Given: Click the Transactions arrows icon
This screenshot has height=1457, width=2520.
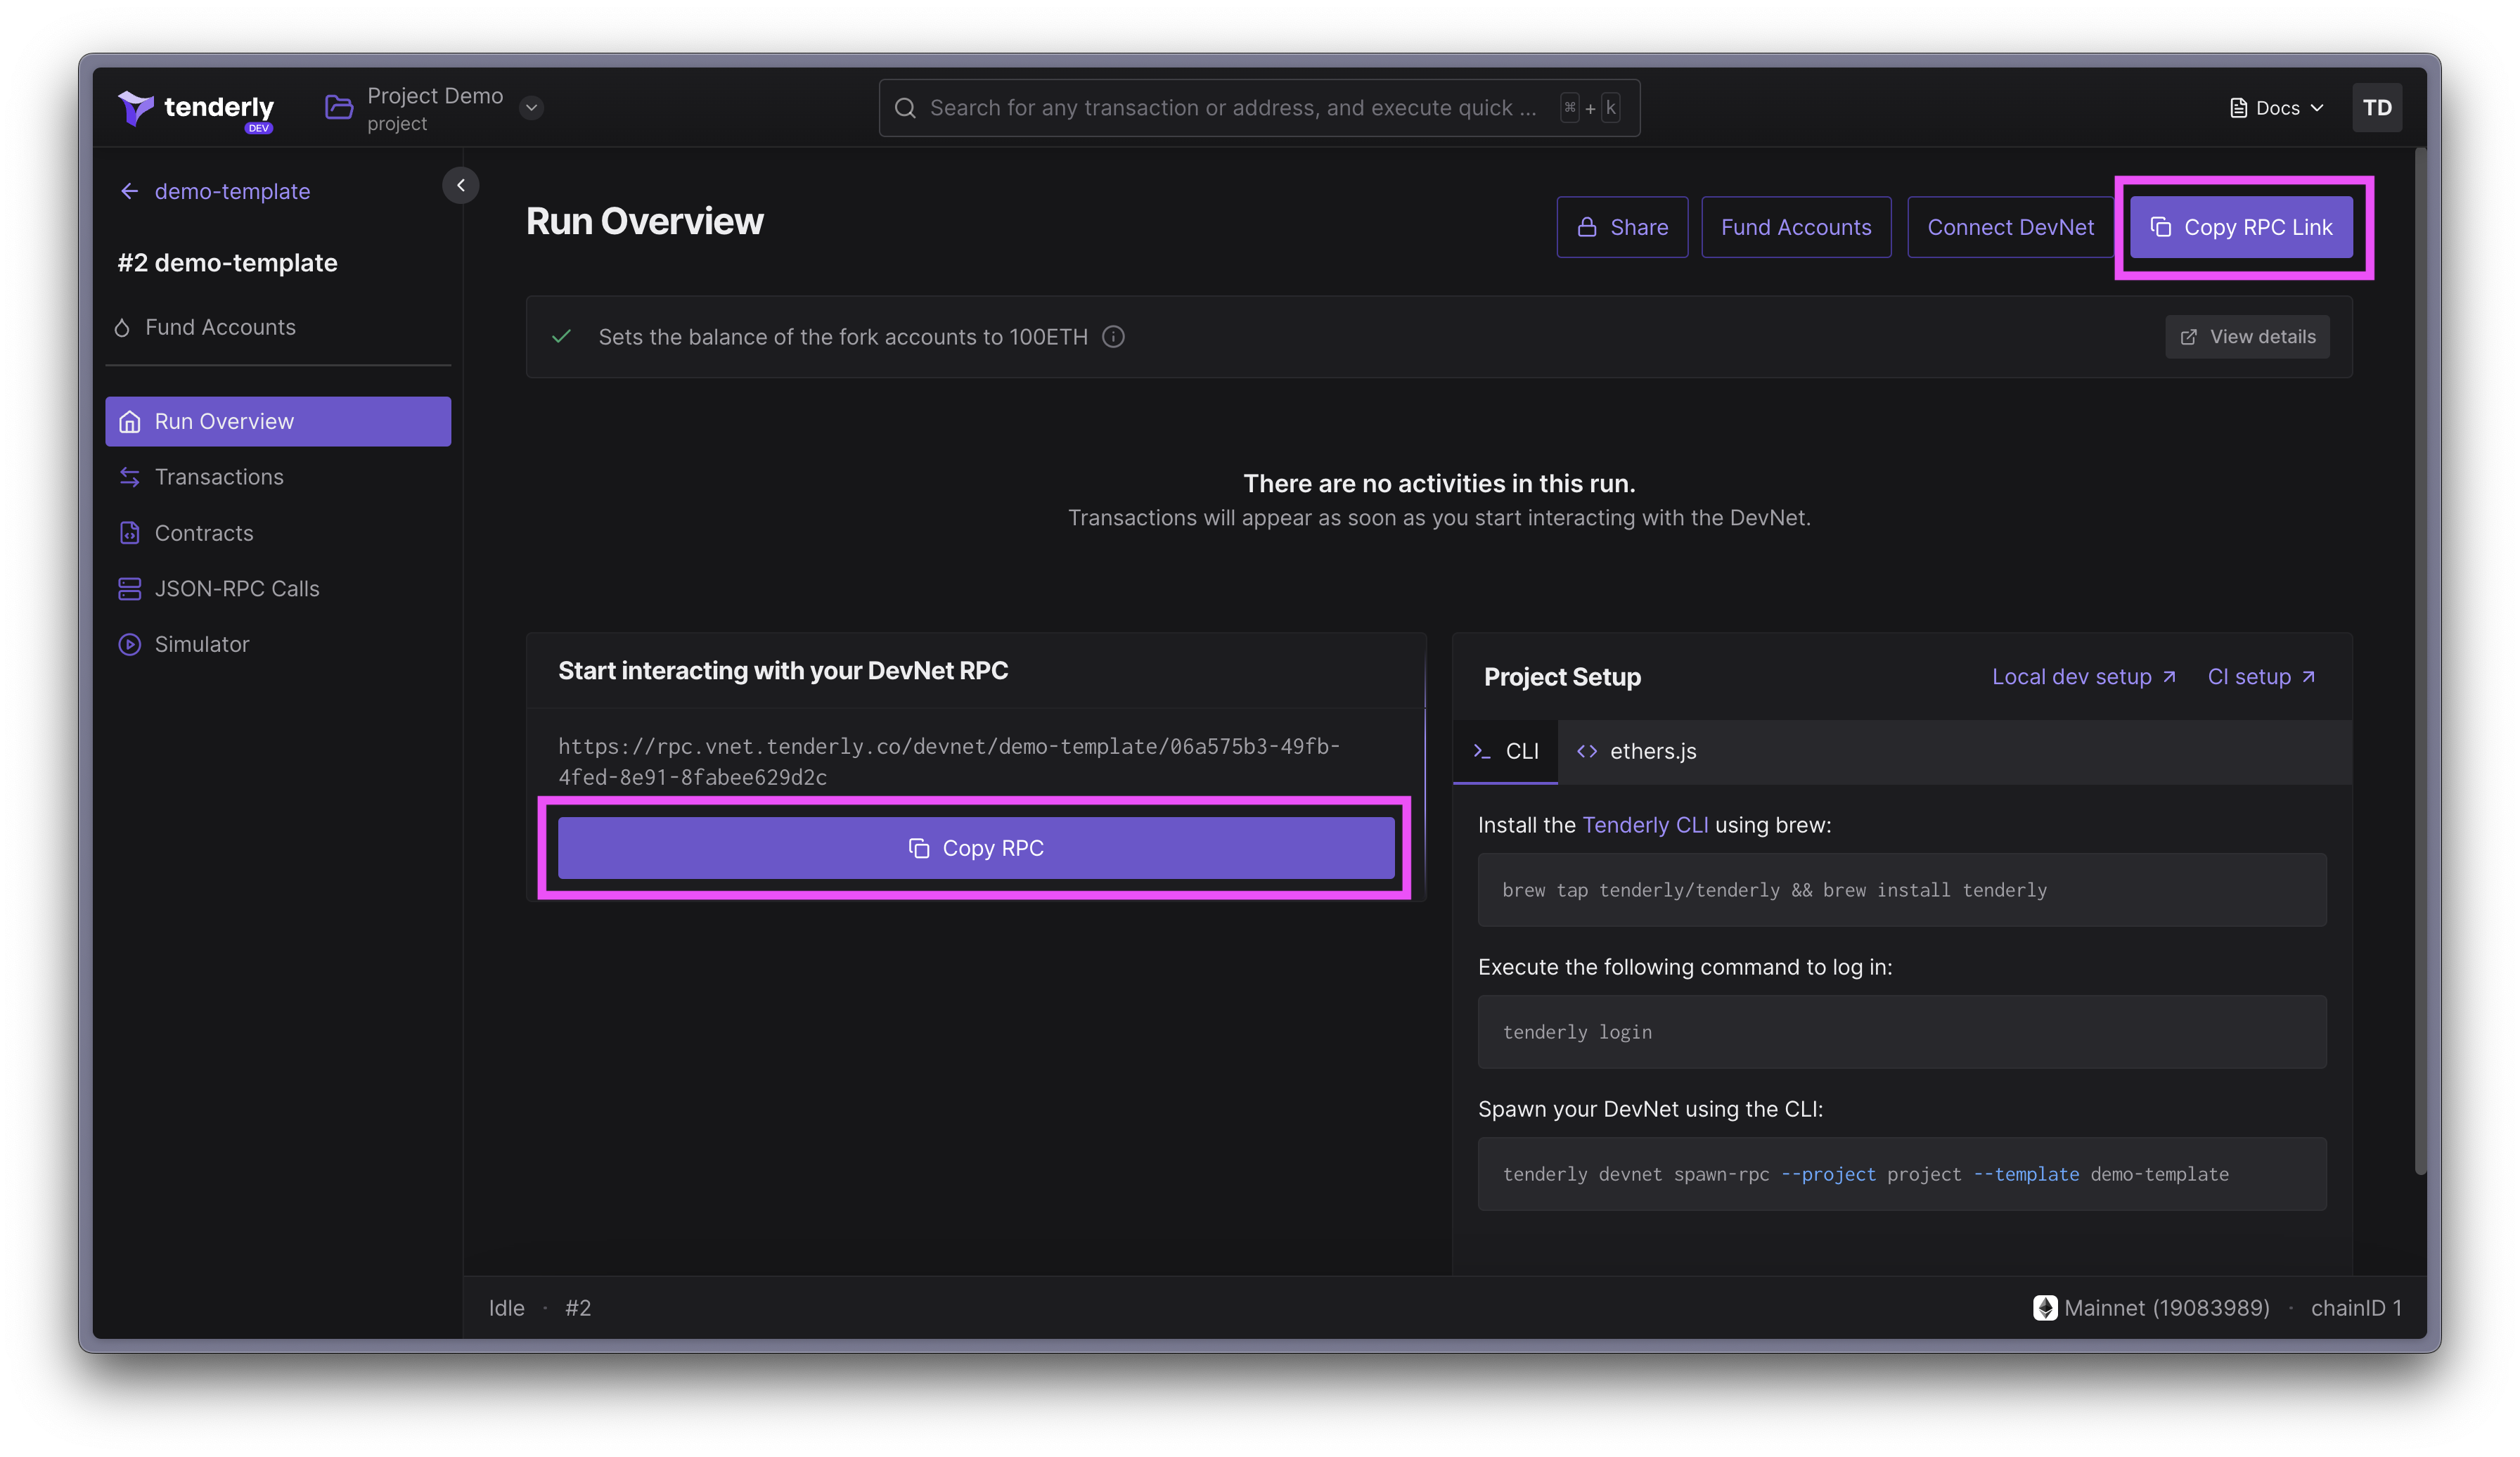Looking at the screenshot, I should pos(129,477).
